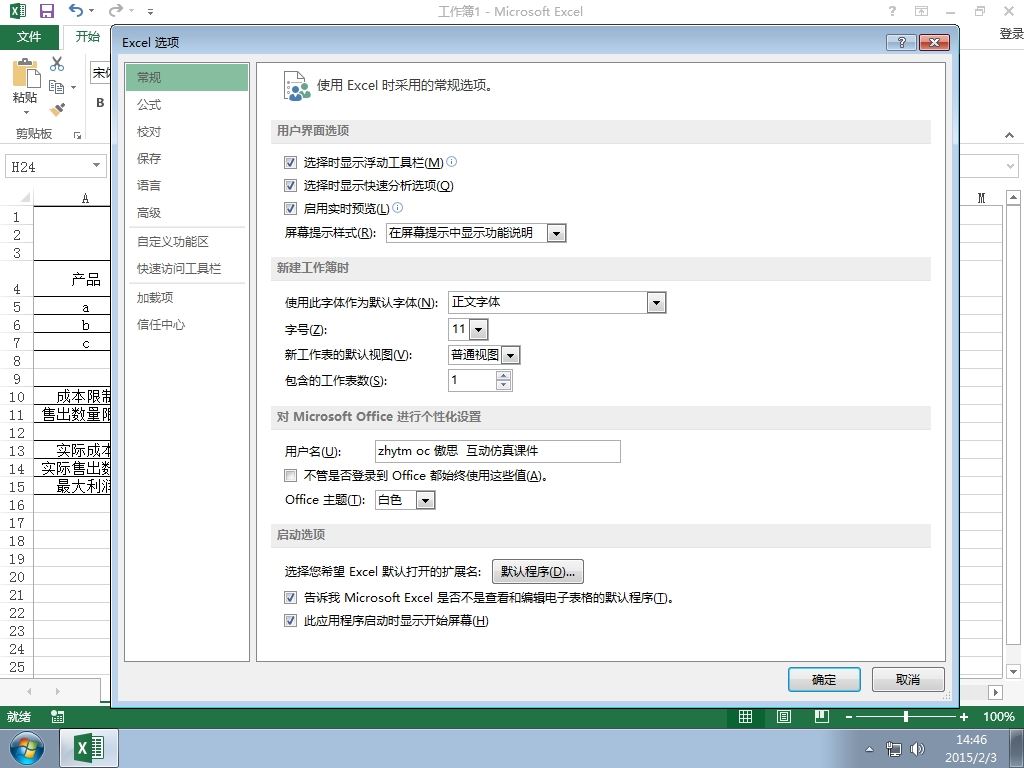
Task: Open the Name Box dropdown arrow
Action: click(x=96, y=165)
